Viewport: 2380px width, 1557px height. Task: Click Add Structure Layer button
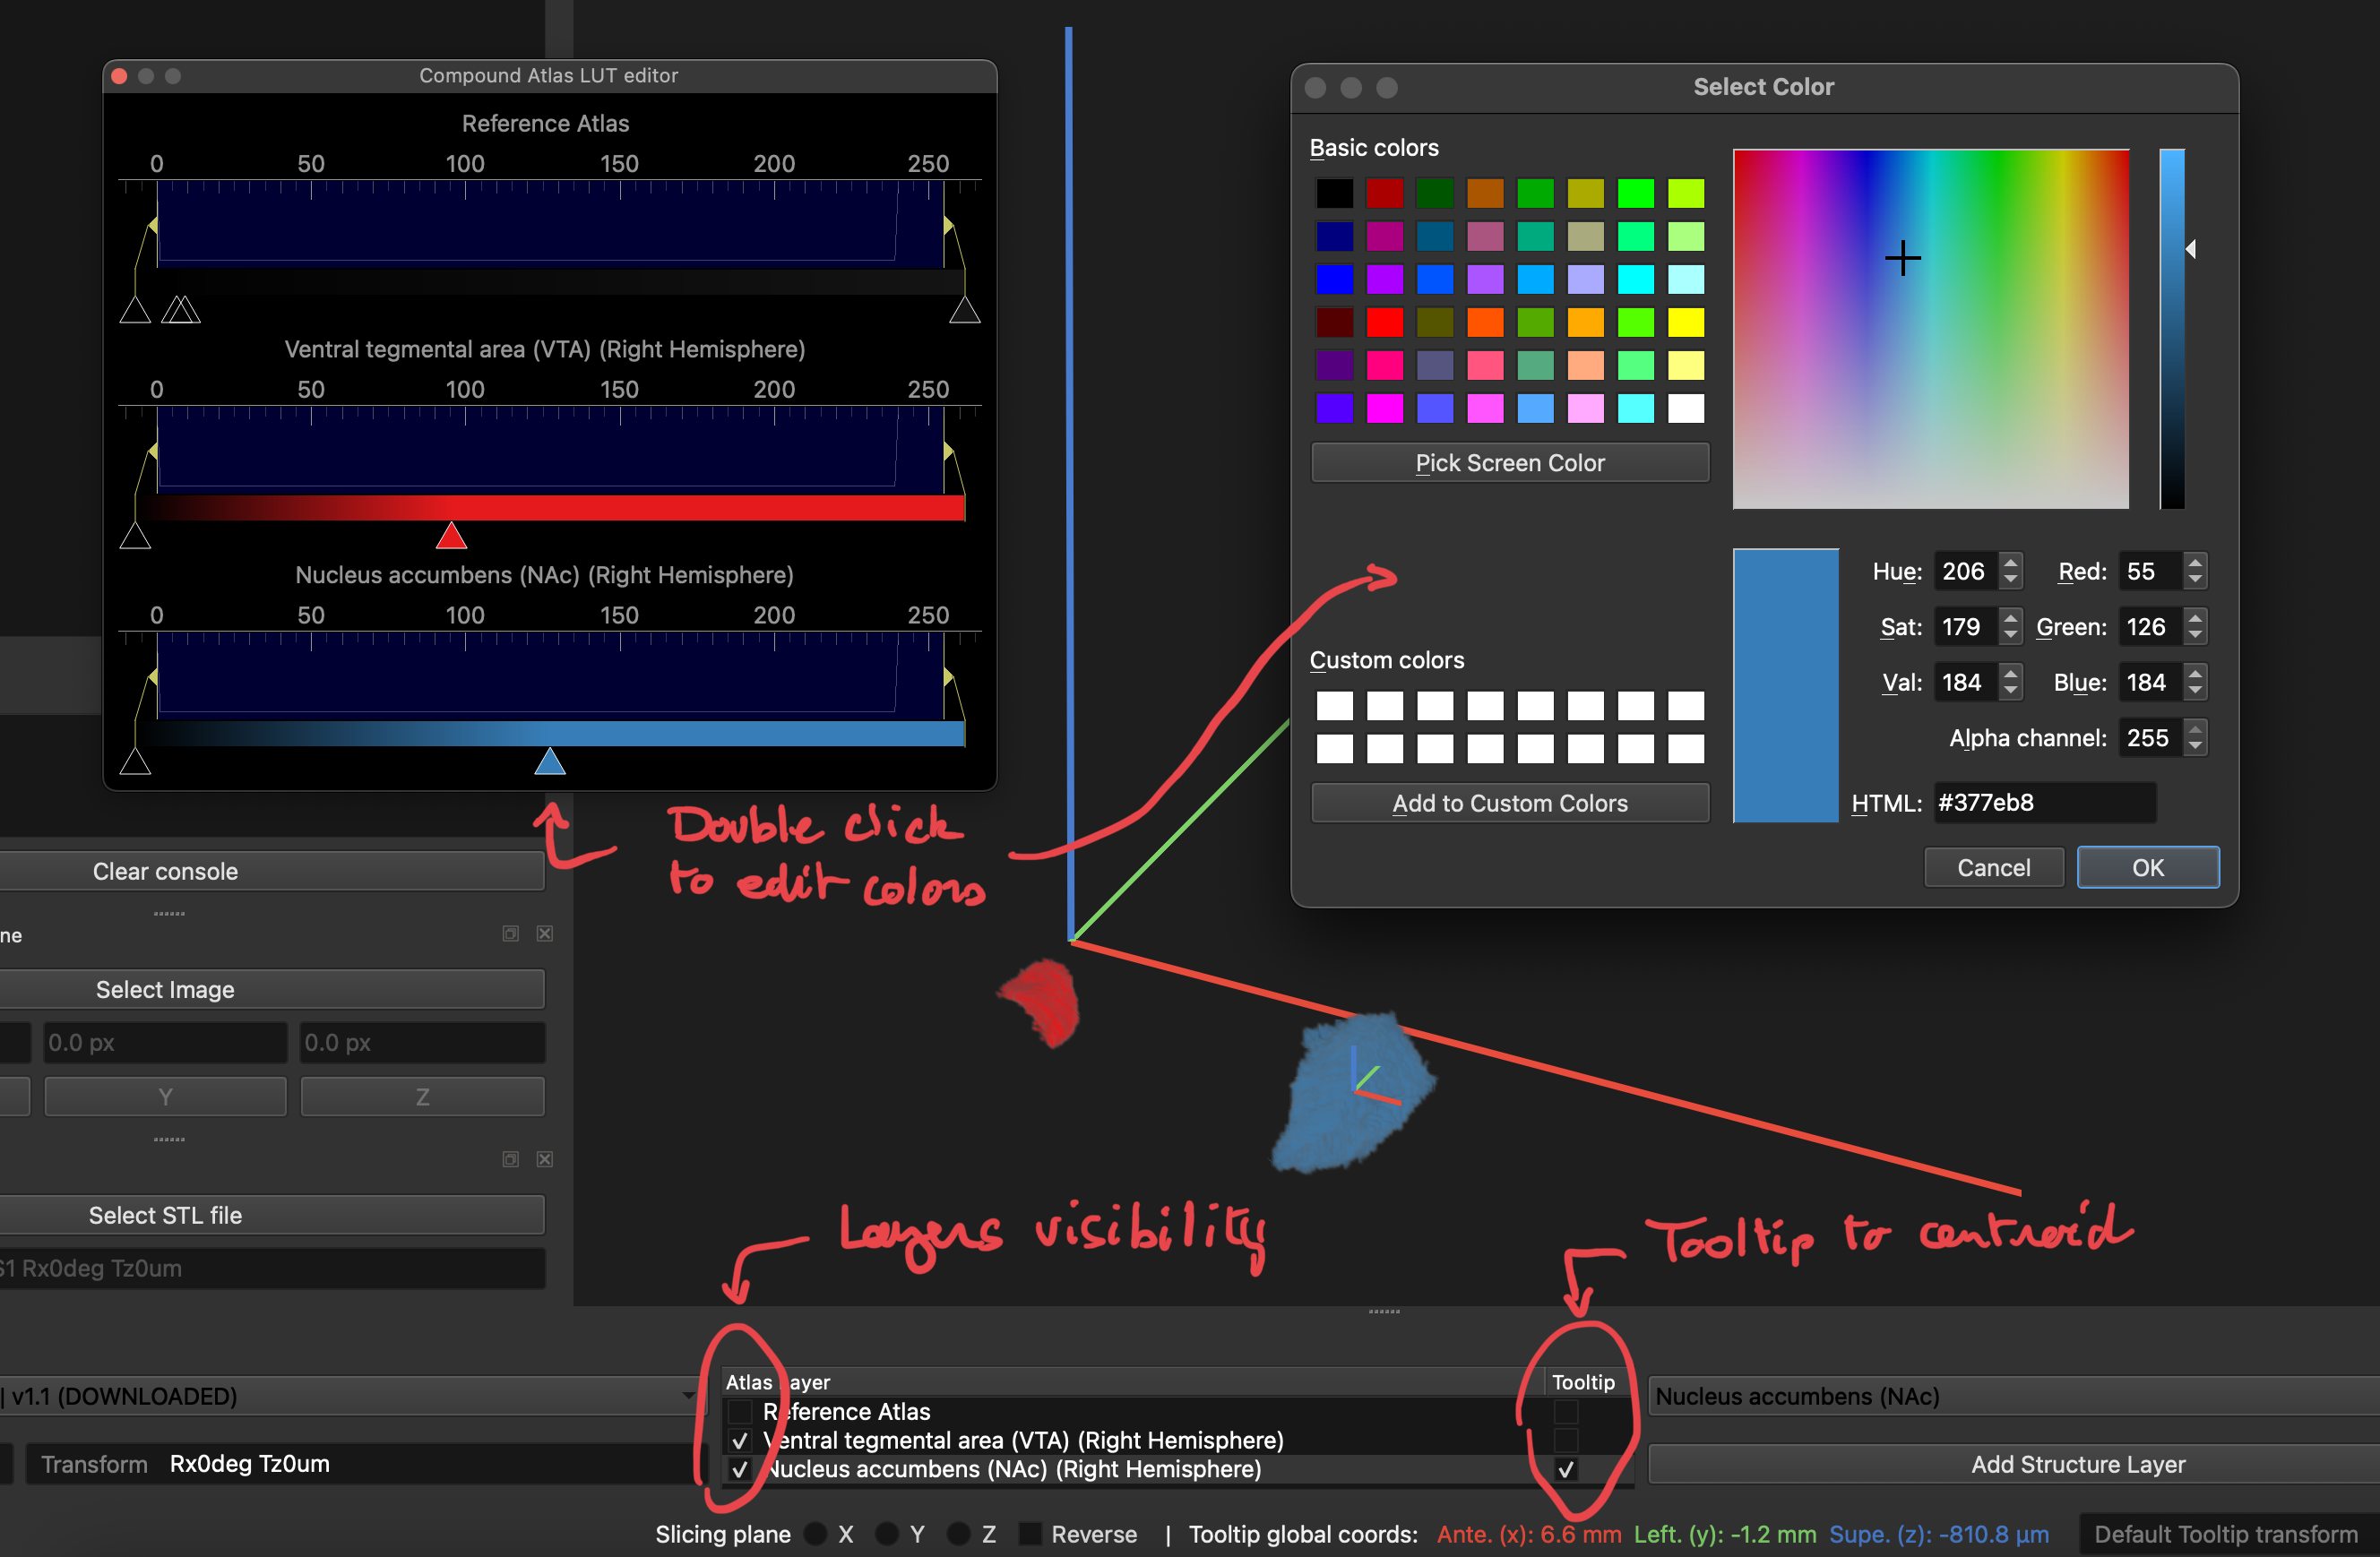coord(2078,1464)
